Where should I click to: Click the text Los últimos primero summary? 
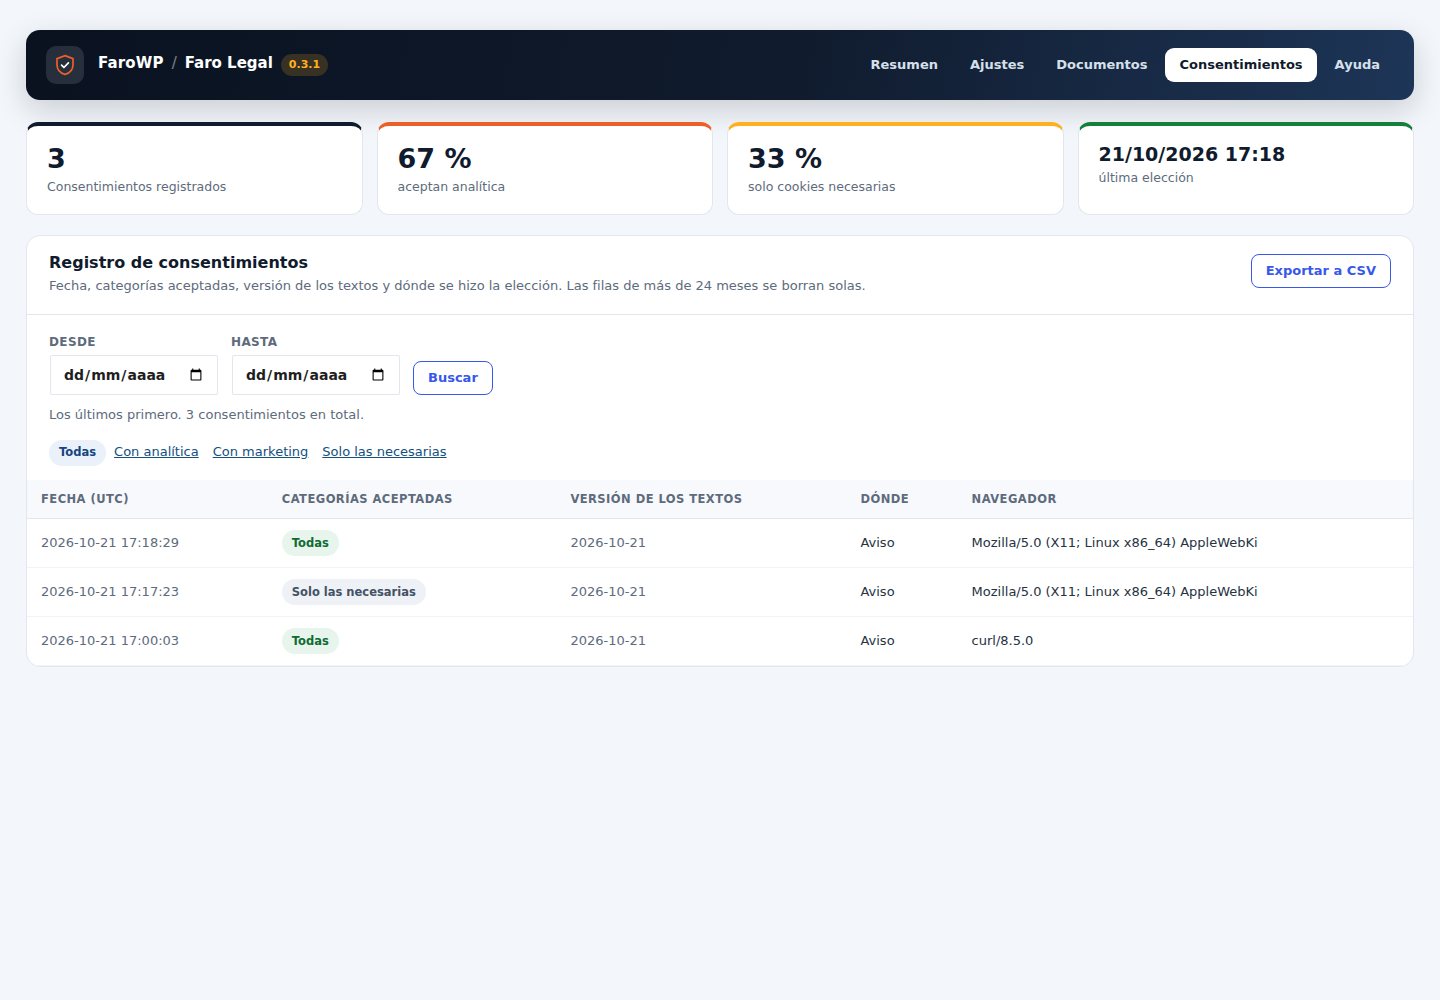click(x=206, y=415)
